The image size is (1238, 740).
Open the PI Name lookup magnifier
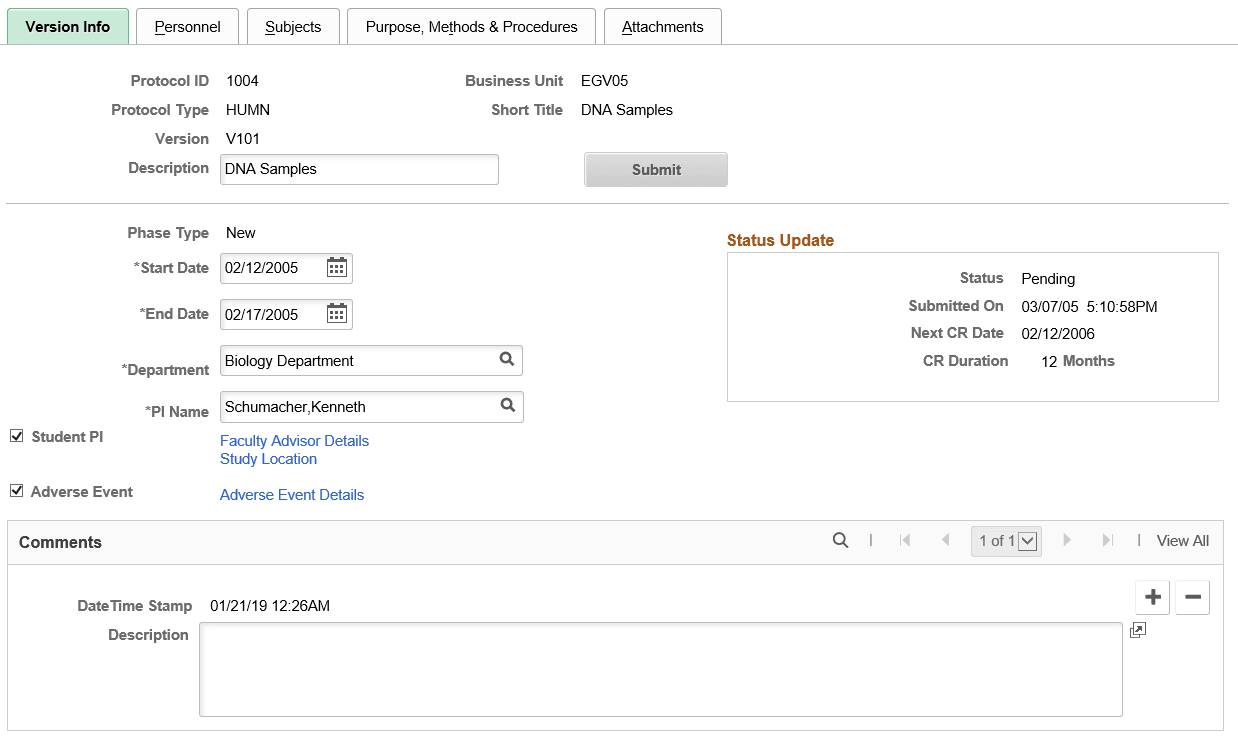(x=507, y=406)
